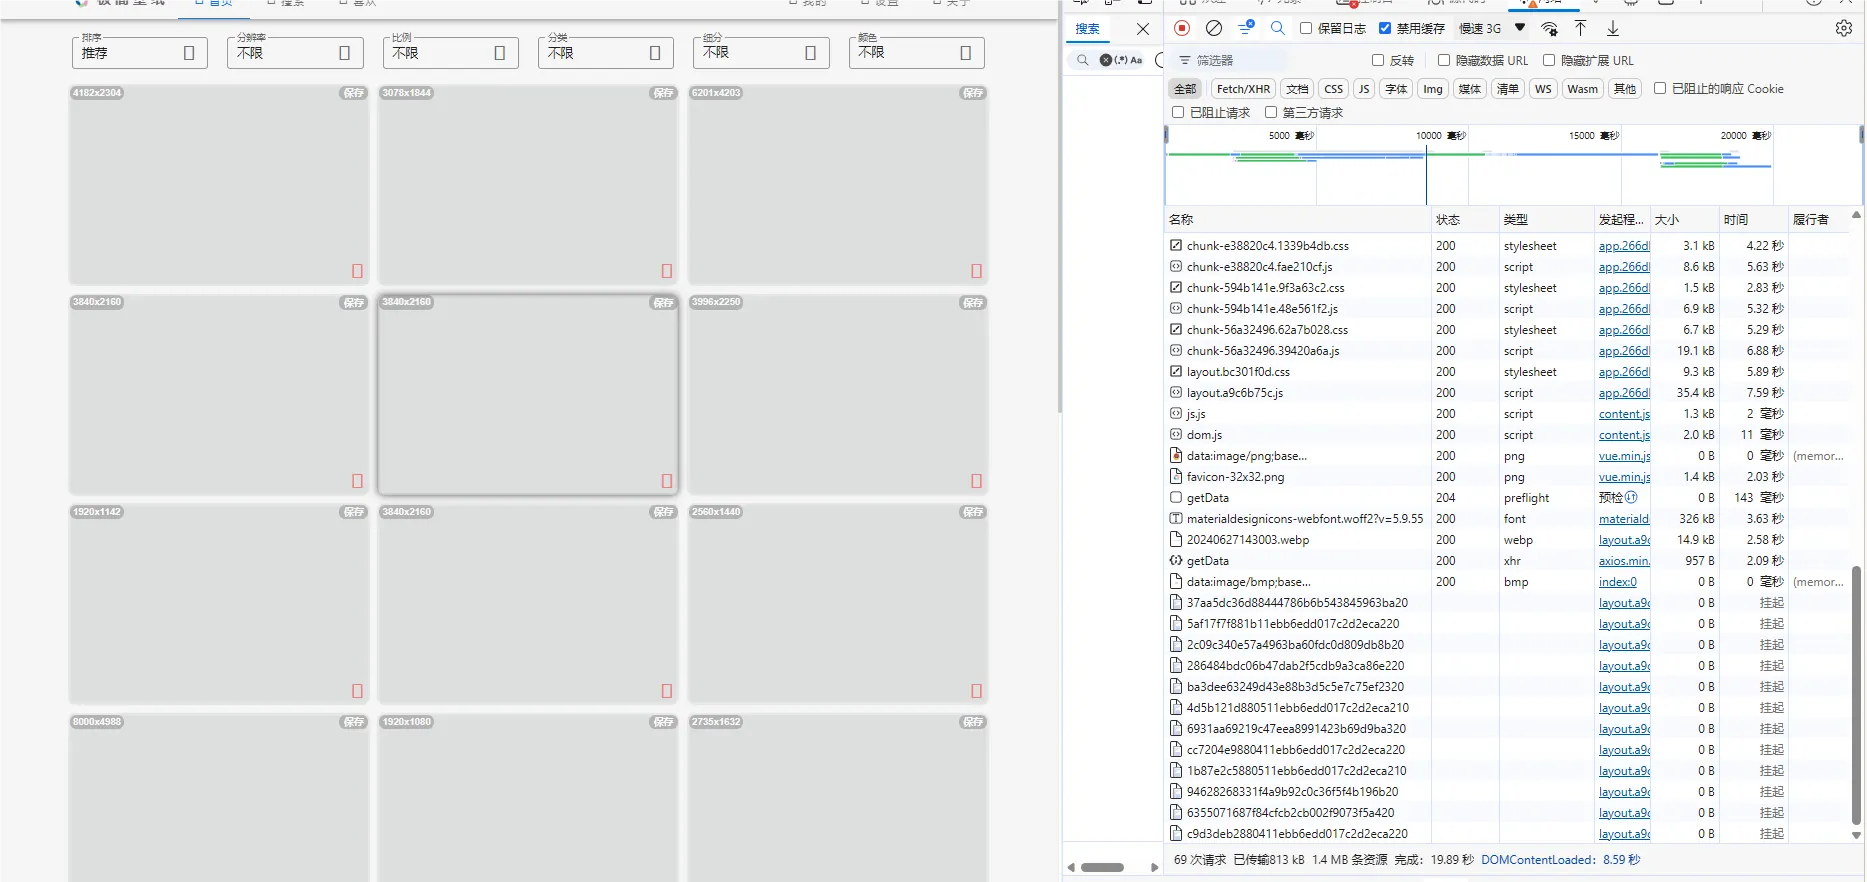Open initiator link of 20240627143003.webp

(1624, 540)
